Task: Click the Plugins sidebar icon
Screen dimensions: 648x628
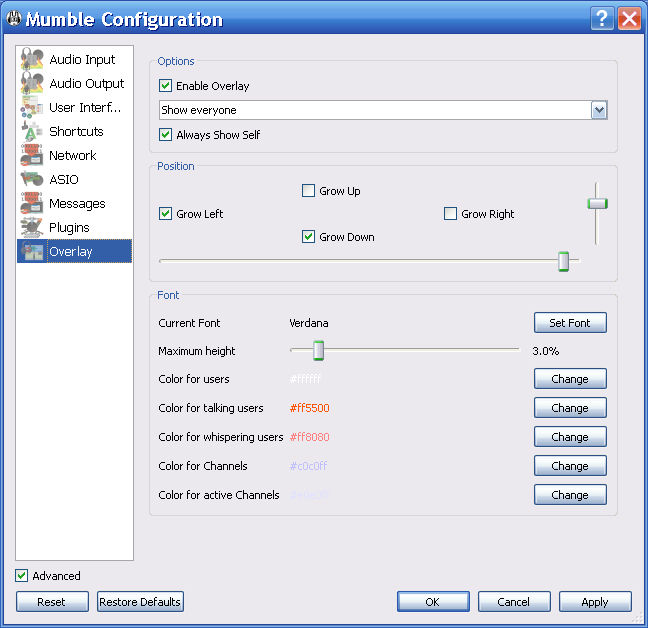Action: click(32, 227)
